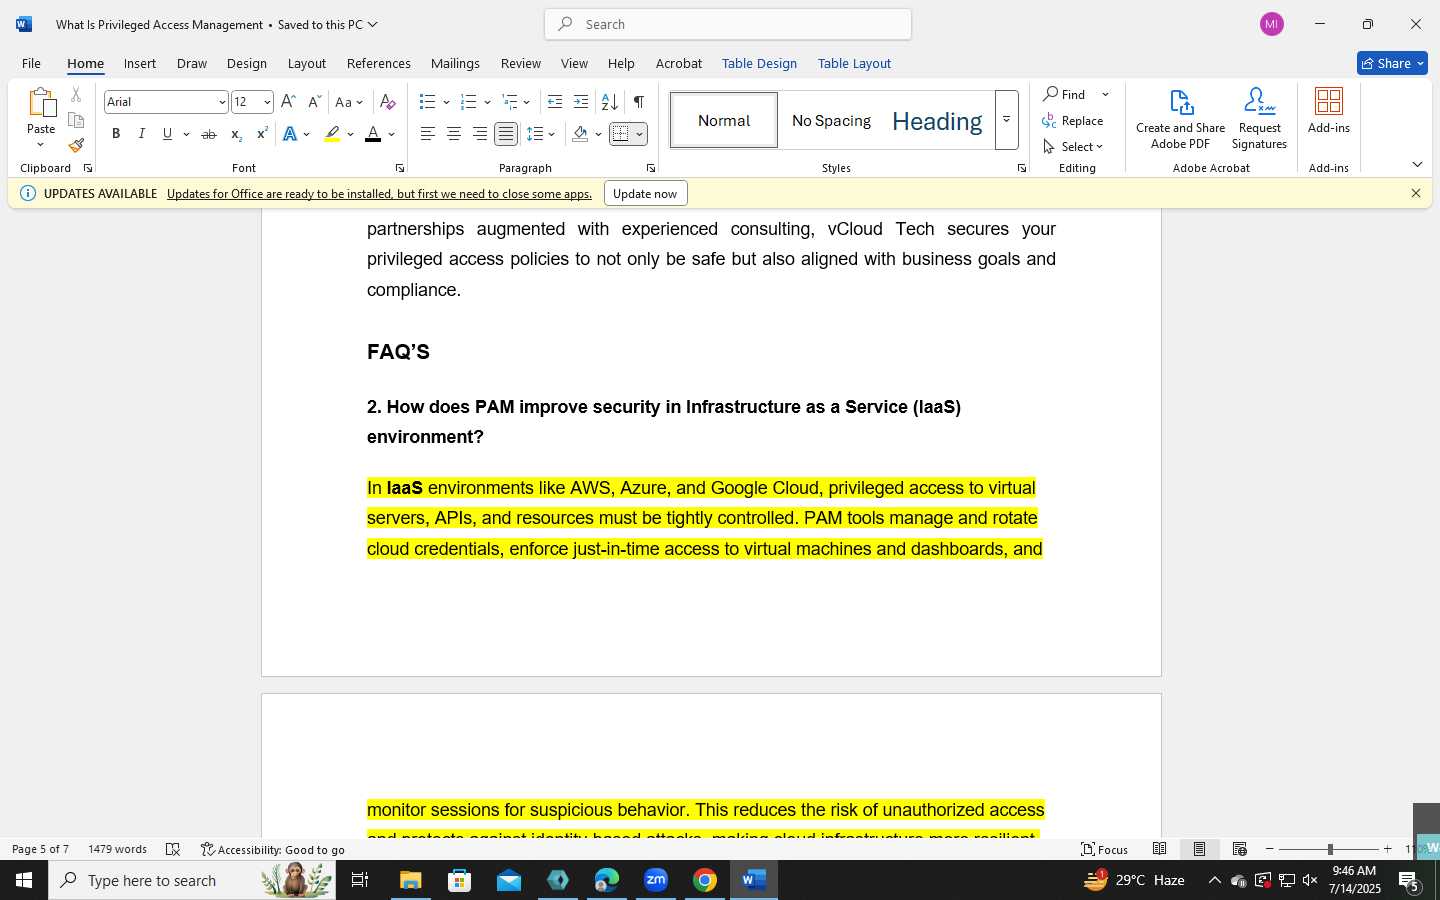Apply the No Spacing style
This screenshot has width=1440, height=900.
831,120
